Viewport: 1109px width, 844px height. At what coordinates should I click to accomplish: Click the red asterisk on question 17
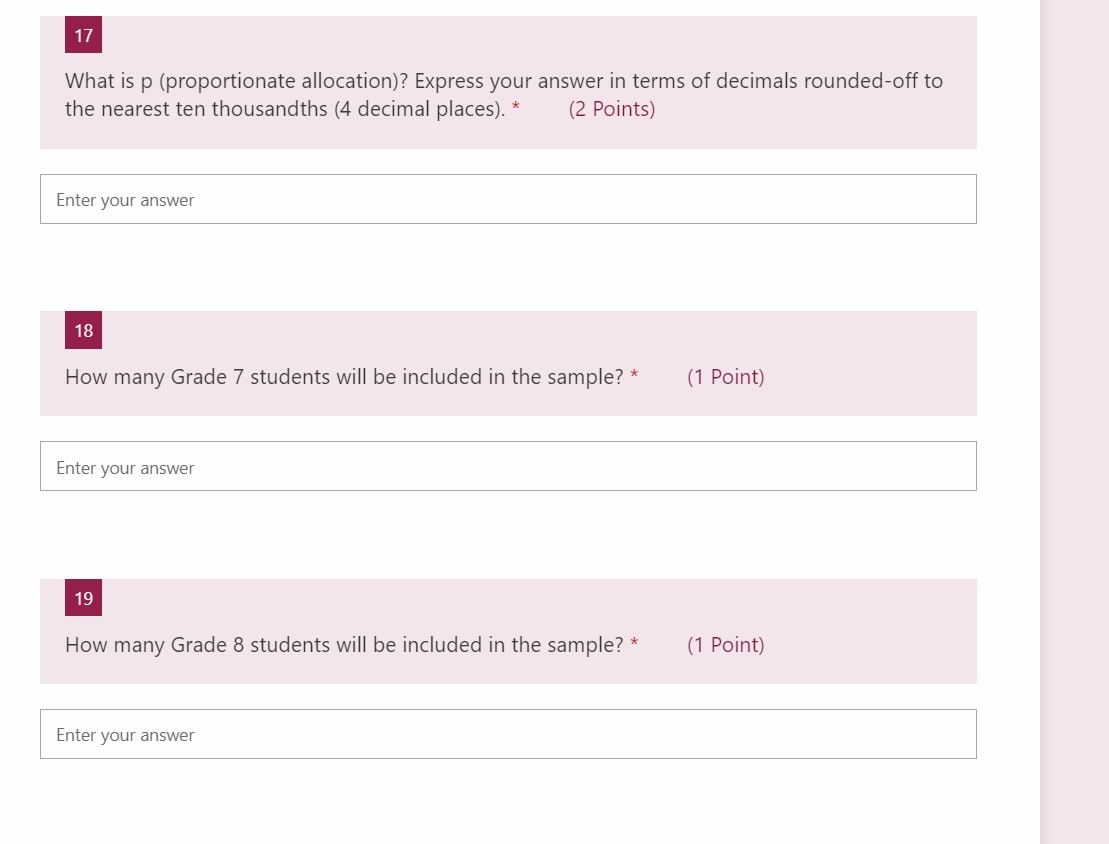click(515, 108)
